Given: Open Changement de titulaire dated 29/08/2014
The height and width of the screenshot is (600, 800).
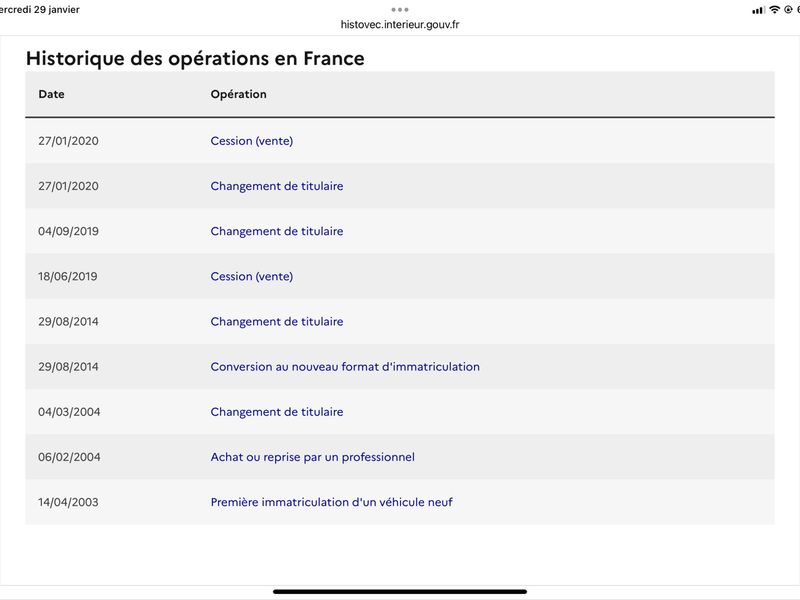Looking at the screenshot, I should click(277, 321).
